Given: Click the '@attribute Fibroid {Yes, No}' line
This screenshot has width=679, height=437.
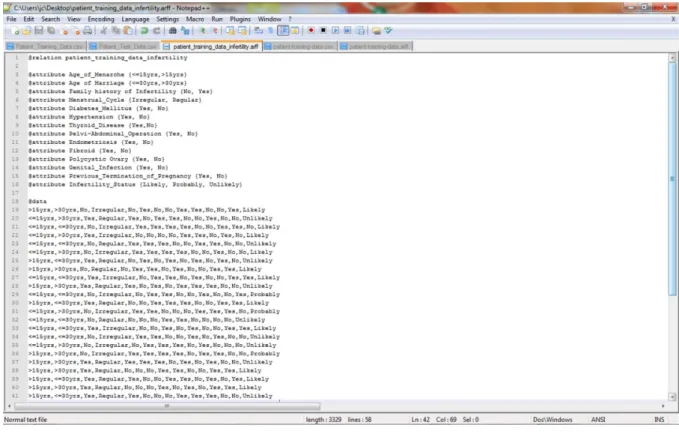Looking at the screenshot, I should pyautogui.click(x=80, y=151).
